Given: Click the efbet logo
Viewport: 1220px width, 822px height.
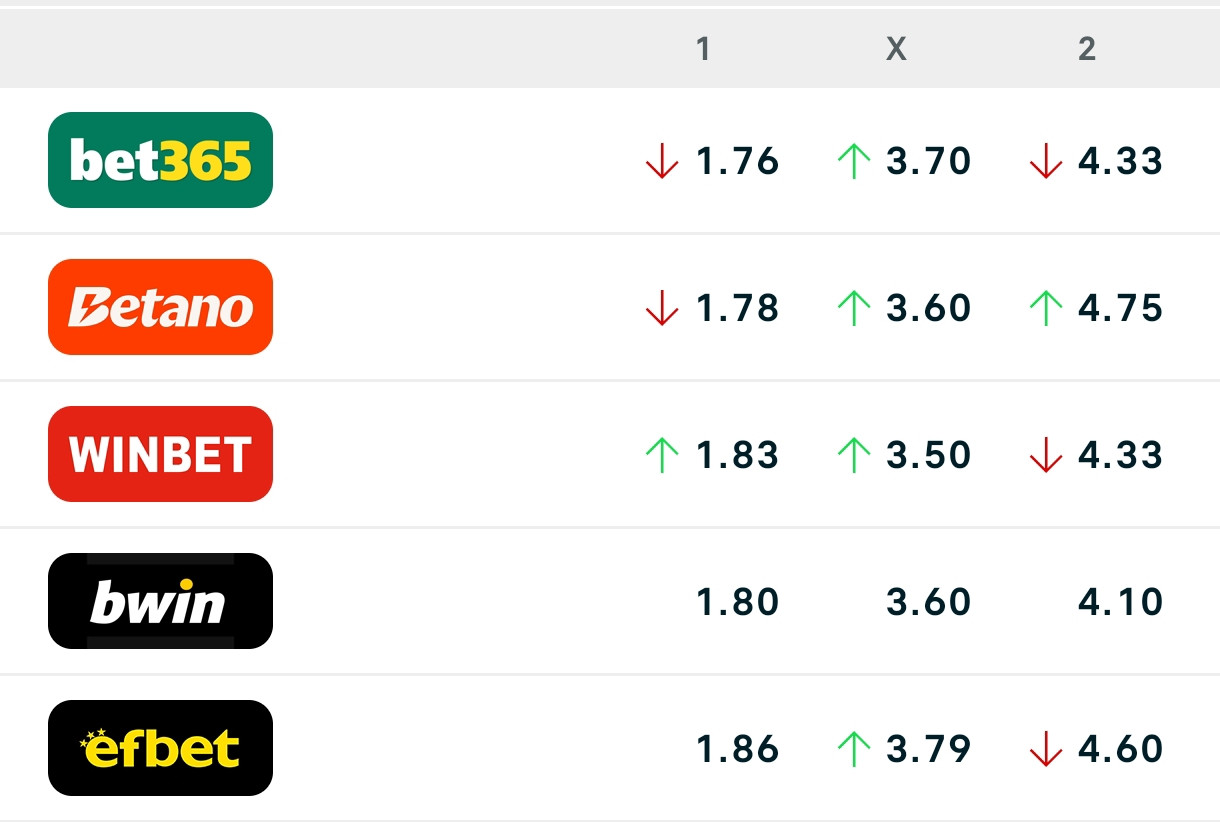Looking at the screenshot, I should coord(160,747).
